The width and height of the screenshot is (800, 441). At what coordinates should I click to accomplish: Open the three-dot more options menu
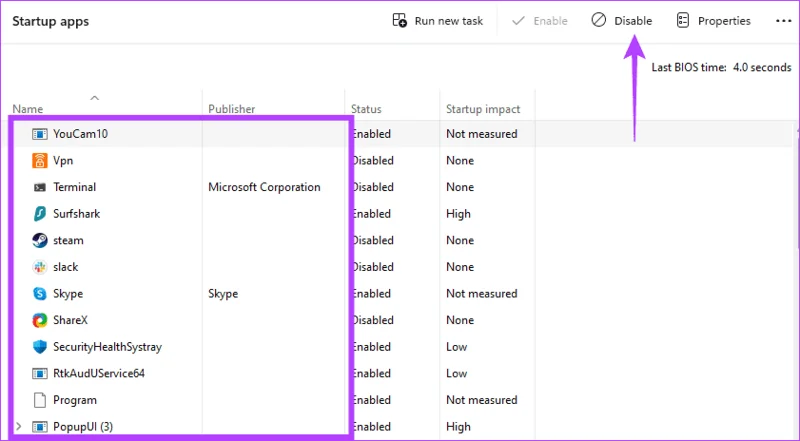tap(784, 21)
